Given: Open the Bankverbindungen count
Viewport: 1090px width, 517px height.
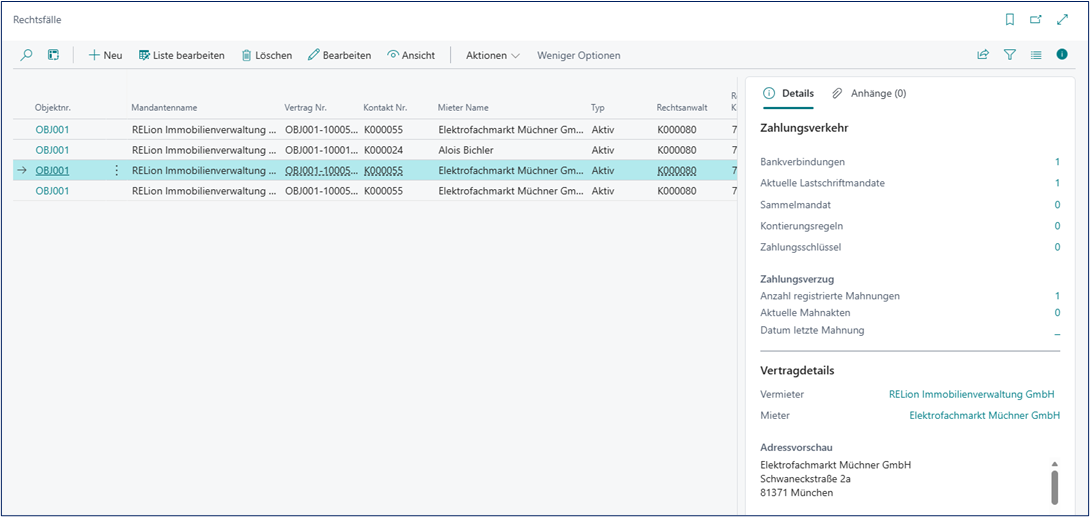Looking at the screenshot, I should 1057,162.
